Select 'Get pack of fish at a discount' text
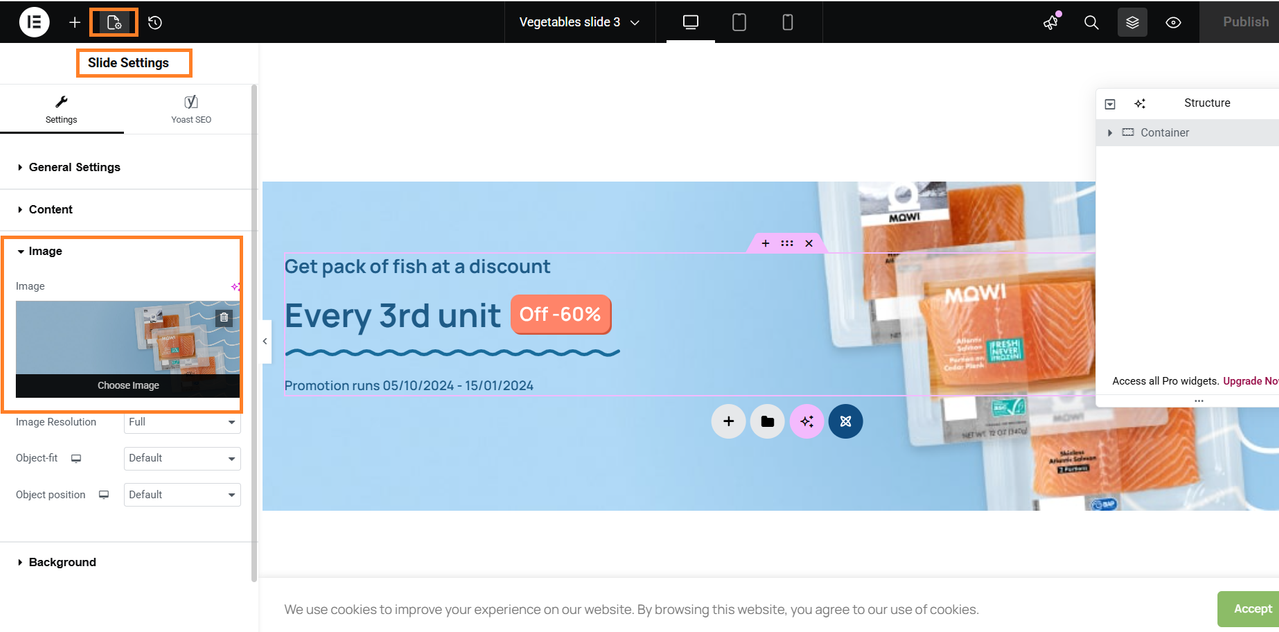Viewport: 1279px width, 632px height. [417, 266]
